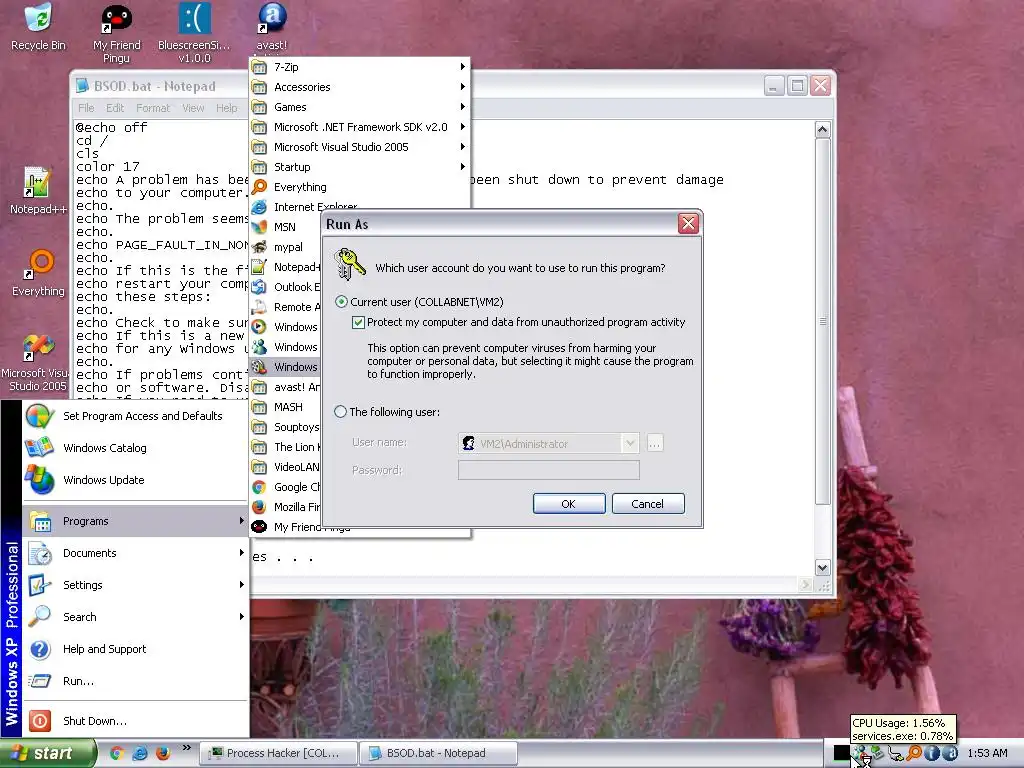Uncheck Protect my computer from unauthorized activity
The image size is (1024, 768).
coord(358,322)
